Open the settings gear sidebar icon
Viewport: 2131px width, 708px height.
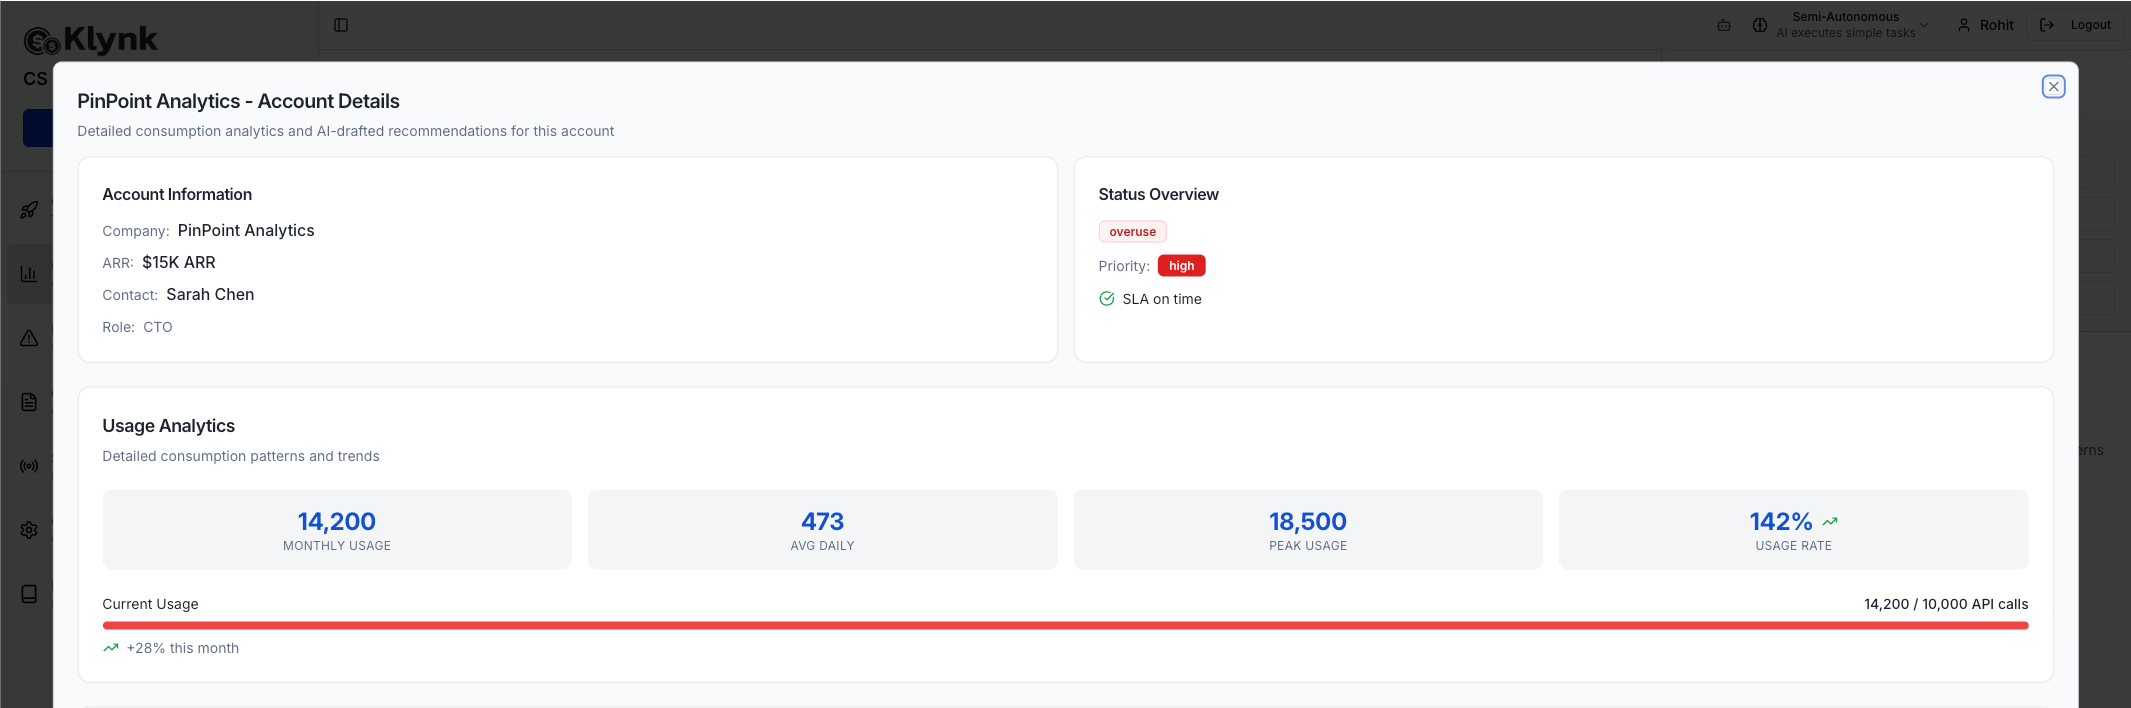pos(29,530)
